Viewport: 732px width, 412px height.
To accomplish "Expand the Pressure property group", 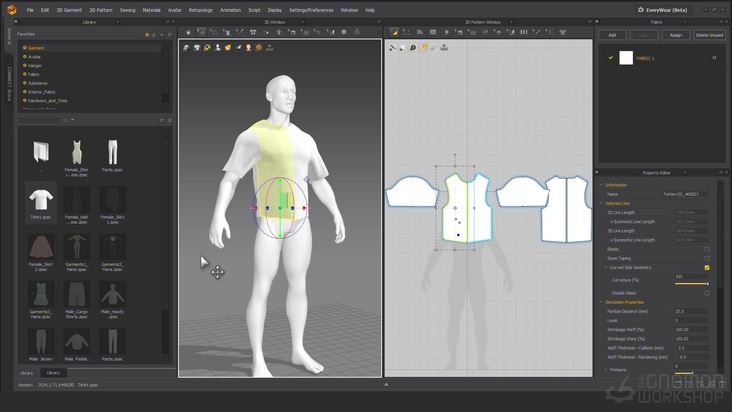I will (606, 370).
